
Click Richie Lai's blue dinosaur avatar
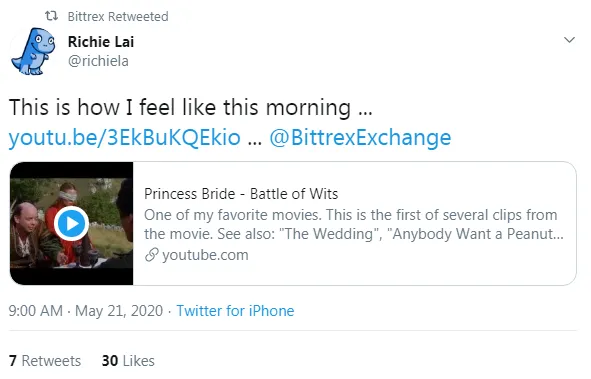[x=33, y=51]
